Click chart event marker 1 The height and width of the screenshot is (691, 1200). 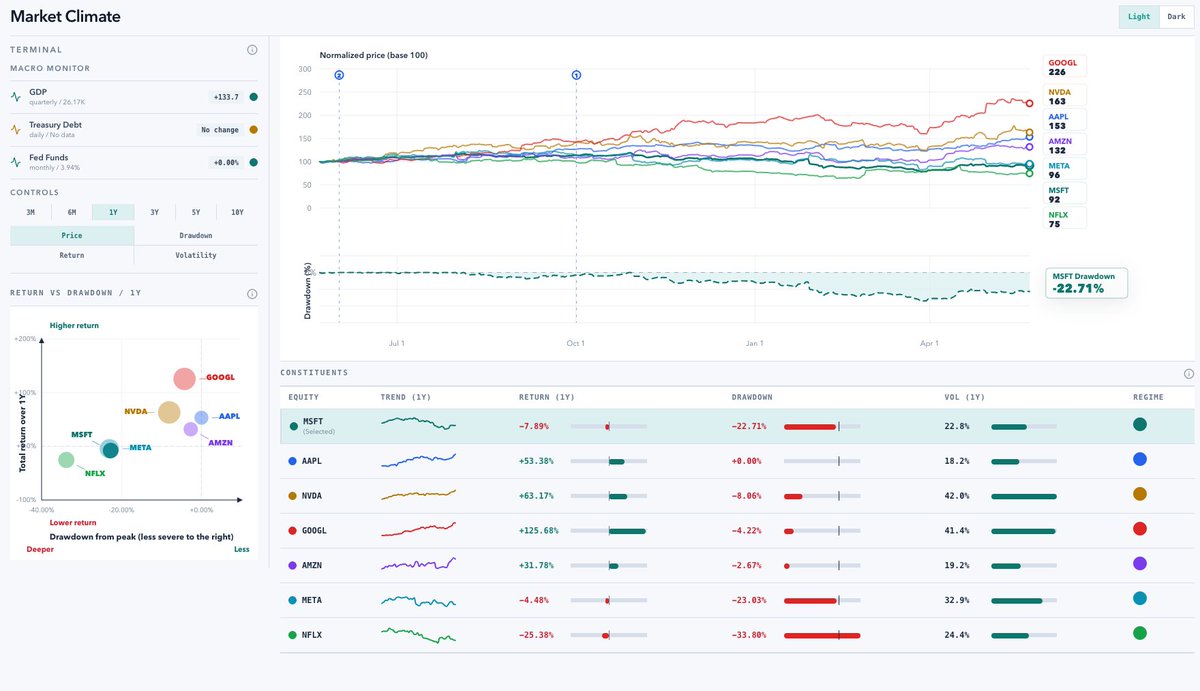(x=576, y=75)
